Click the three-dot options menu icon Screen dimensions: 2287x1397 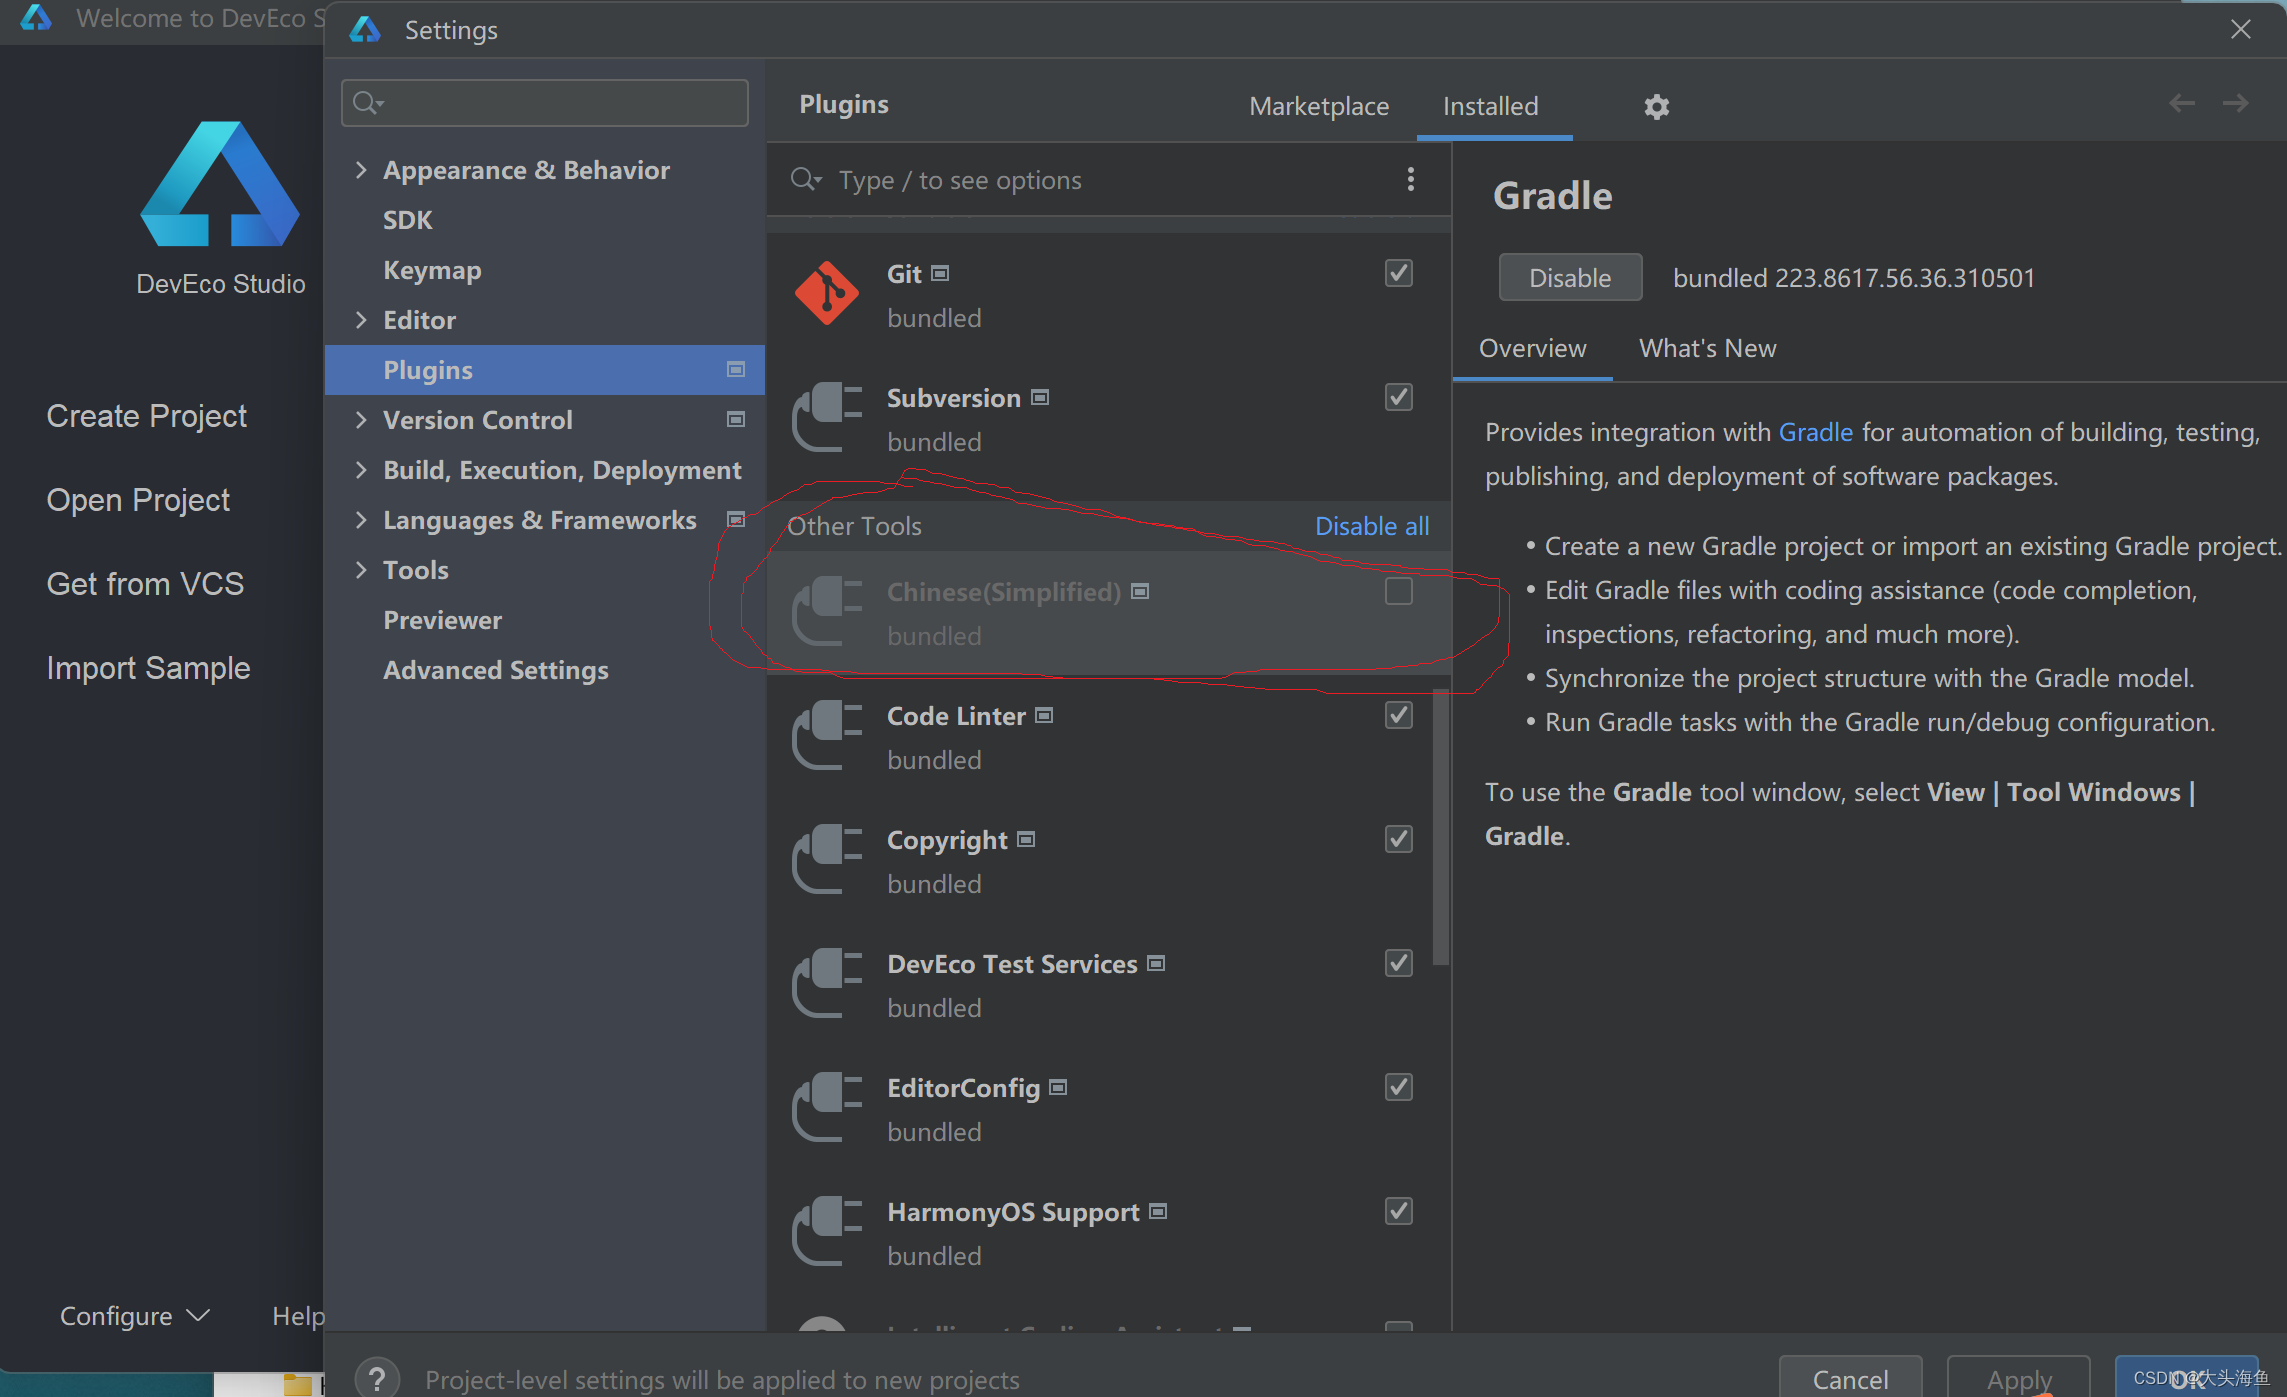tap(1410, 179)
